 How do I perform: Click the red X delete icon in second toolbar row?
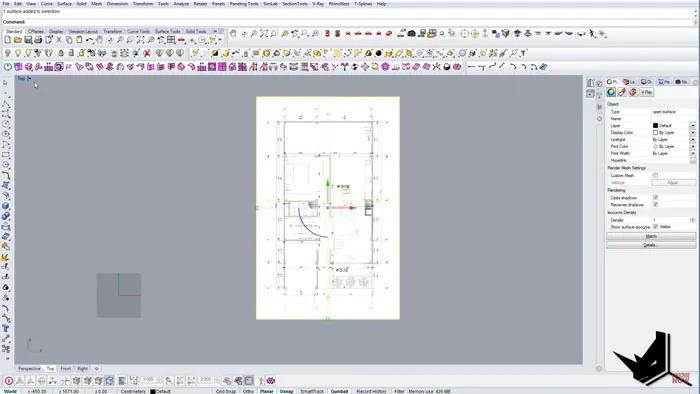(x=147, y=53)
